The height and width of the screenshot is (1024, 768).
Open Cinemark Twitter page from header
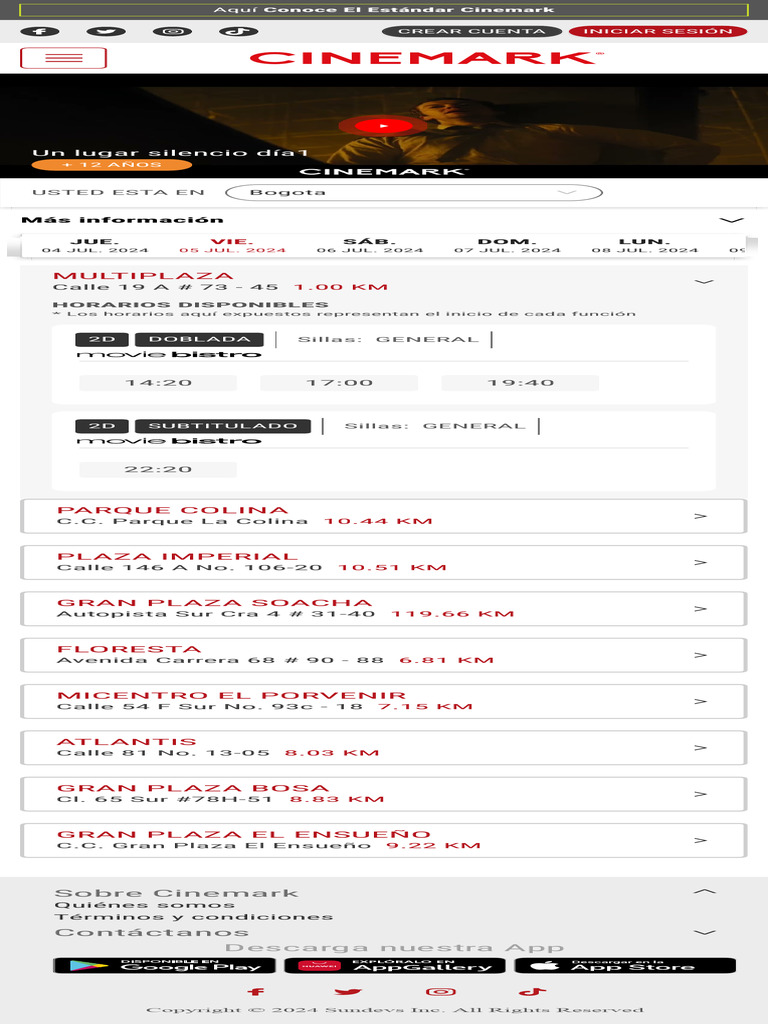coord(106,31)
